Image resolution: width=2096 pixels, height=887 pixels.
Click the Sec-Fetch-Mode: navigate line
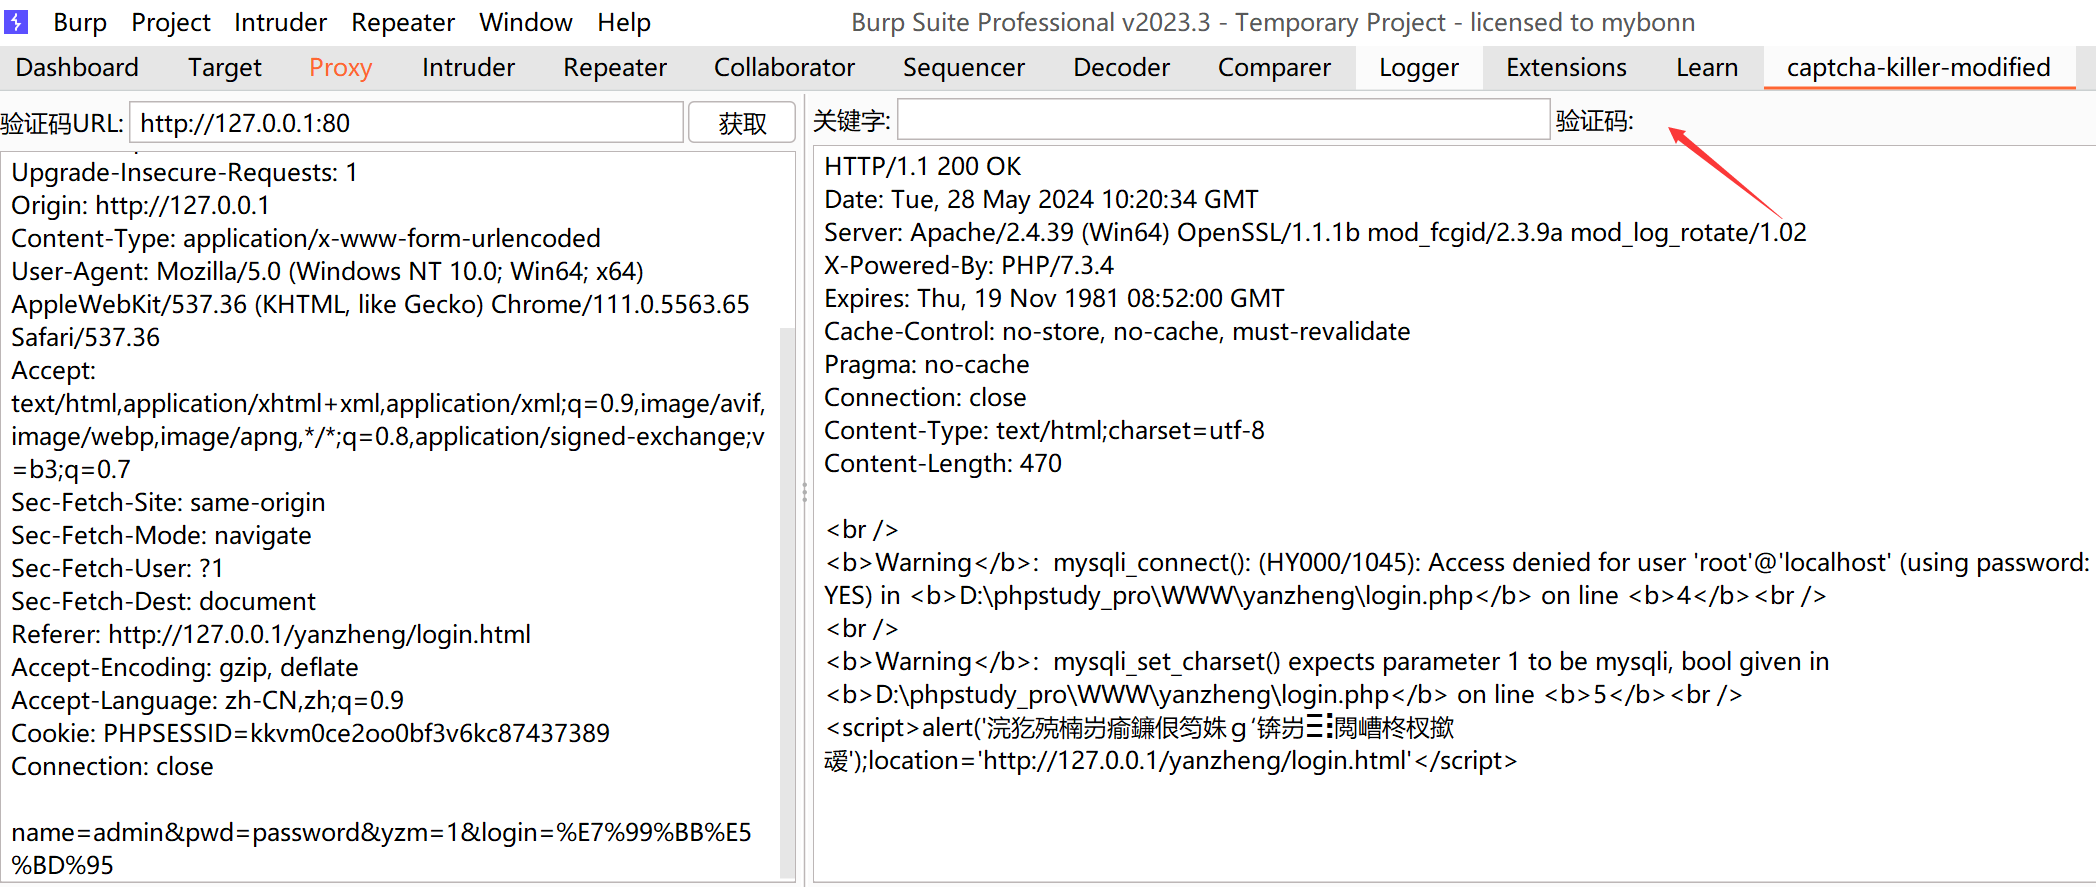[x=161, y=535]
